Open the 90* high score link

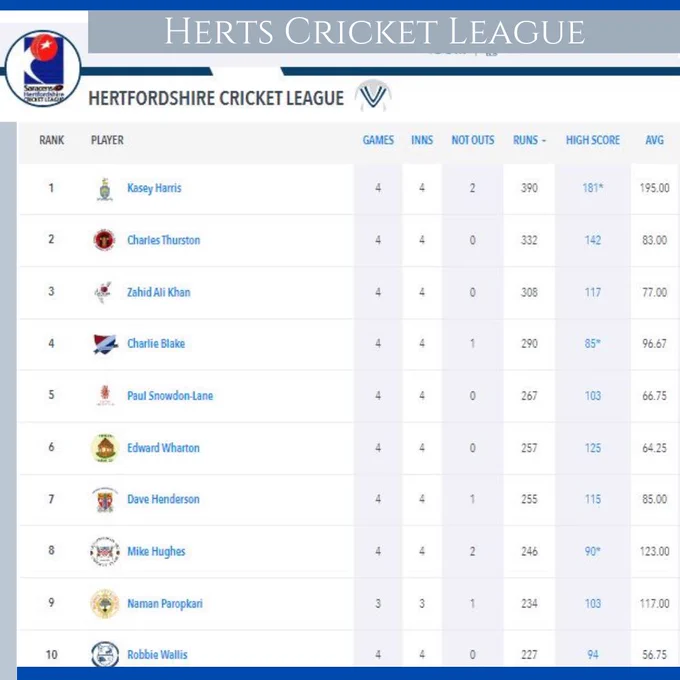593,551
